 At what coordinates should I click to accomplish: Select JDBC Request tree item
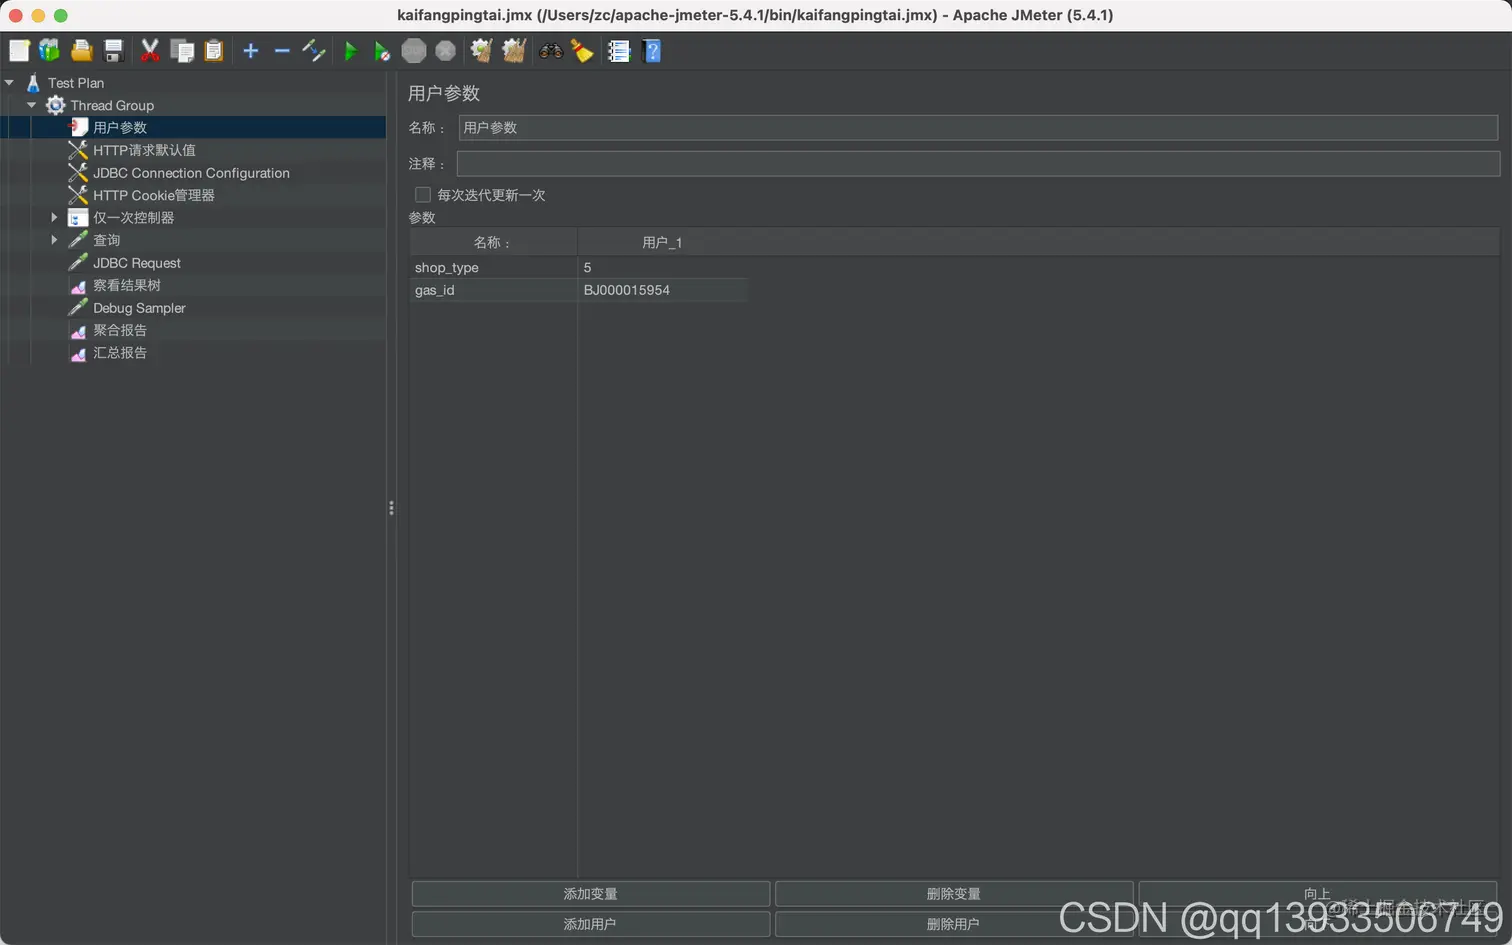137,263
